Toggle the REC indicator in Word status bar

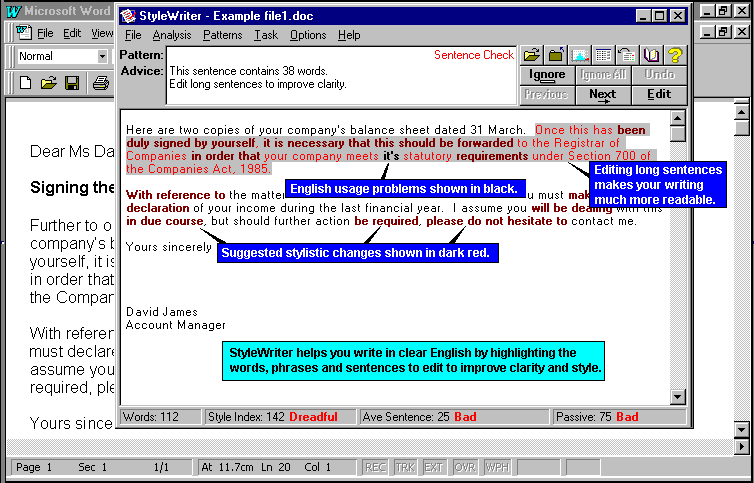click(375, 467)
